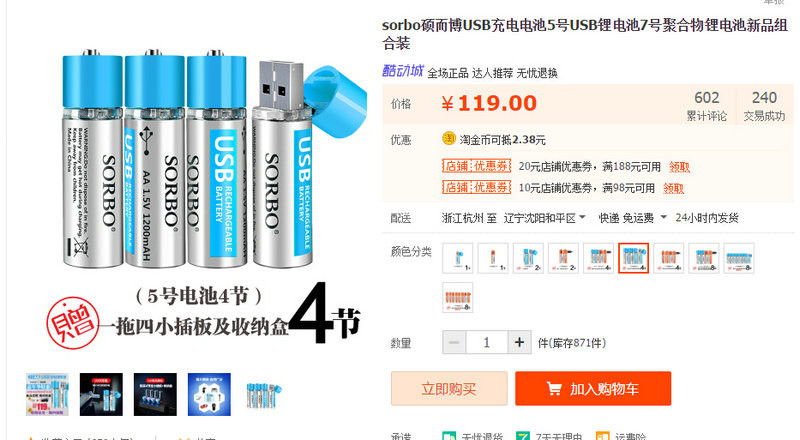Open the destination 辽宁沈阳和平区 dropdown
800x440 pixels.
coord(544,218)
